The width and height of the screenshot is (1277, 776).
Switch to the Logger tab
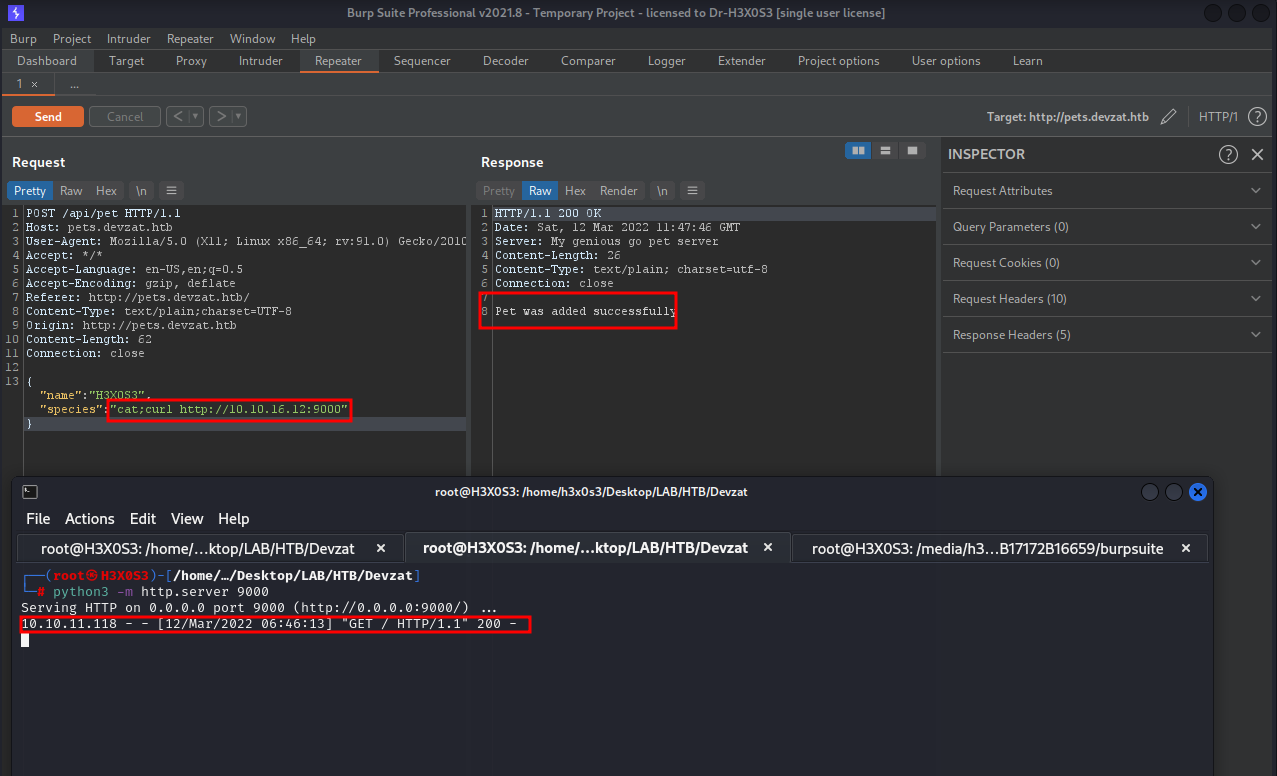pos(667,61)
